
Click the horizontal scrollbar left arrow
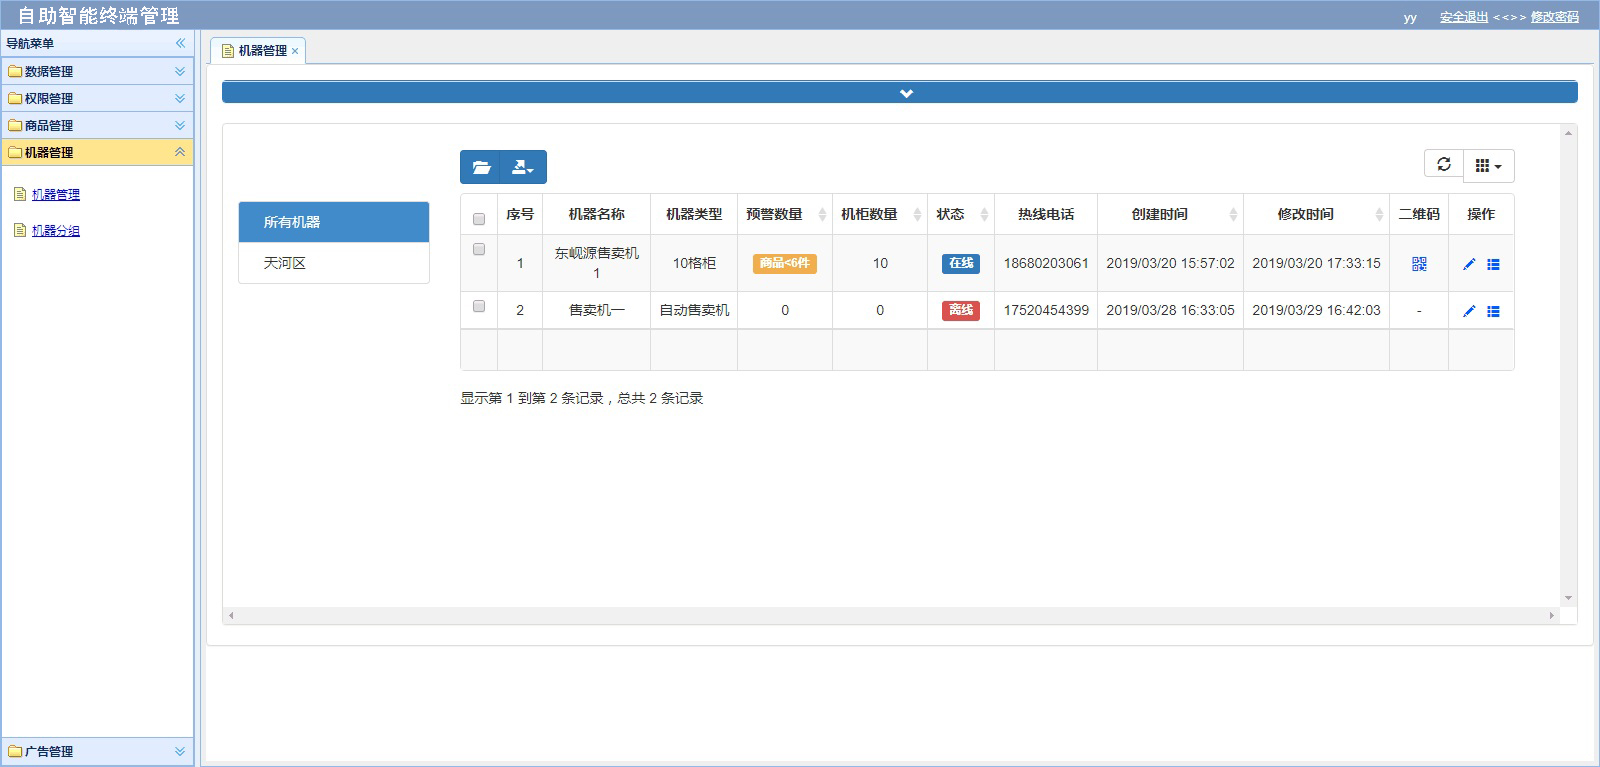[x=231, y=616]
